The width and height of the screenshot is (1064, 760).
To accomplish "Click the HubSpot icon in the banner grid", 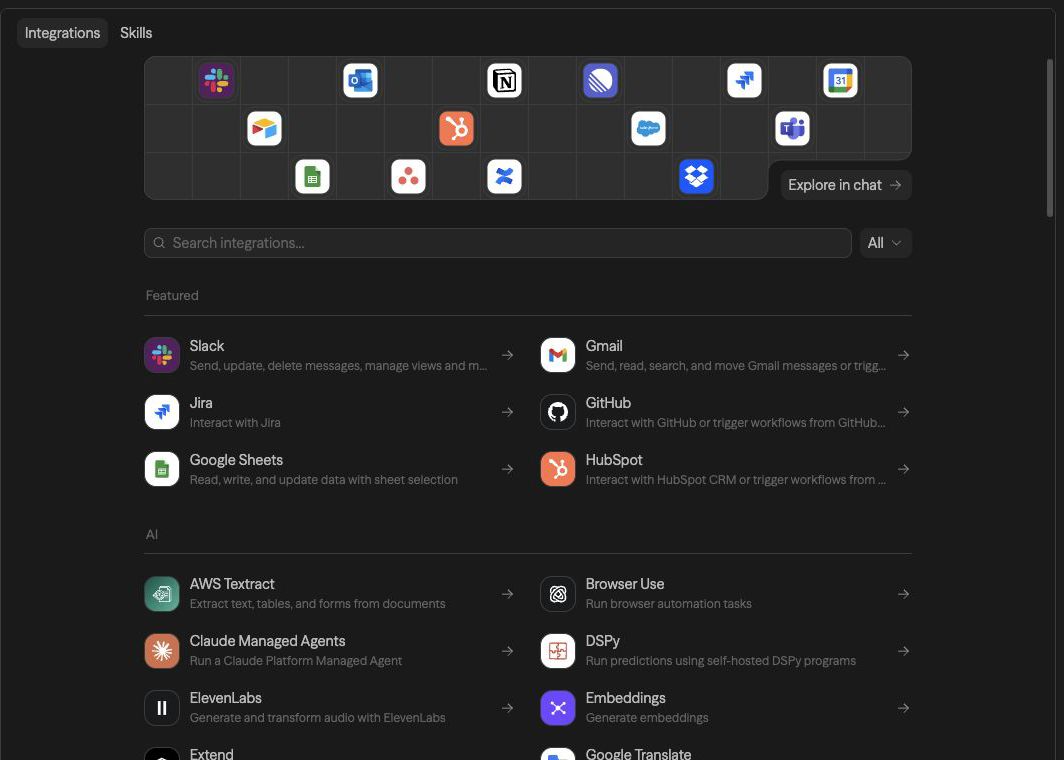I will (x=456, y=128).
